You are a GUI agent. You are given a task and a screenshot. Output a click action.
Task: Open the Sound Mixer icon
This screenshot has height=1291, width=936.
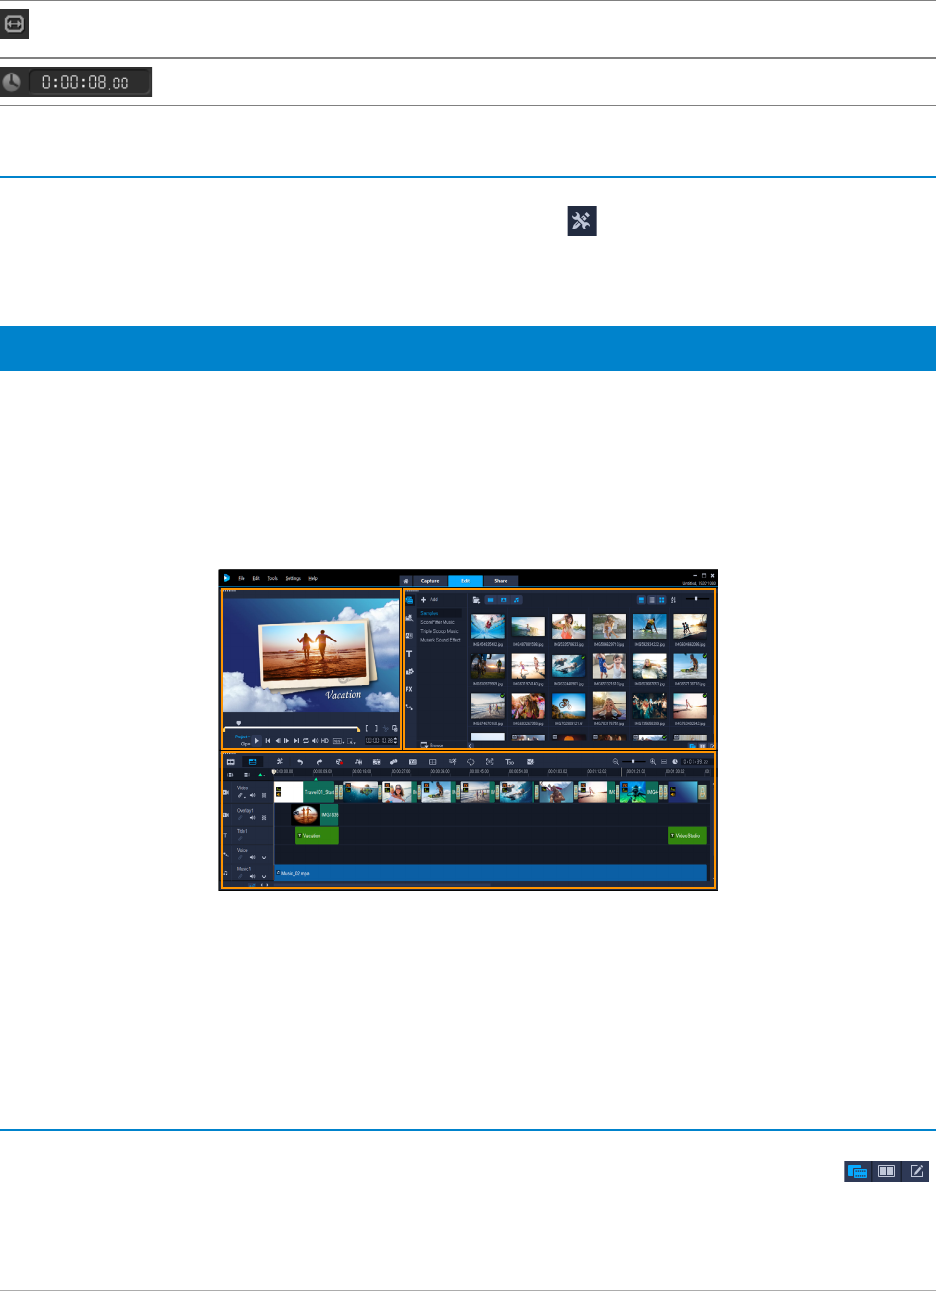pos(358,761)
